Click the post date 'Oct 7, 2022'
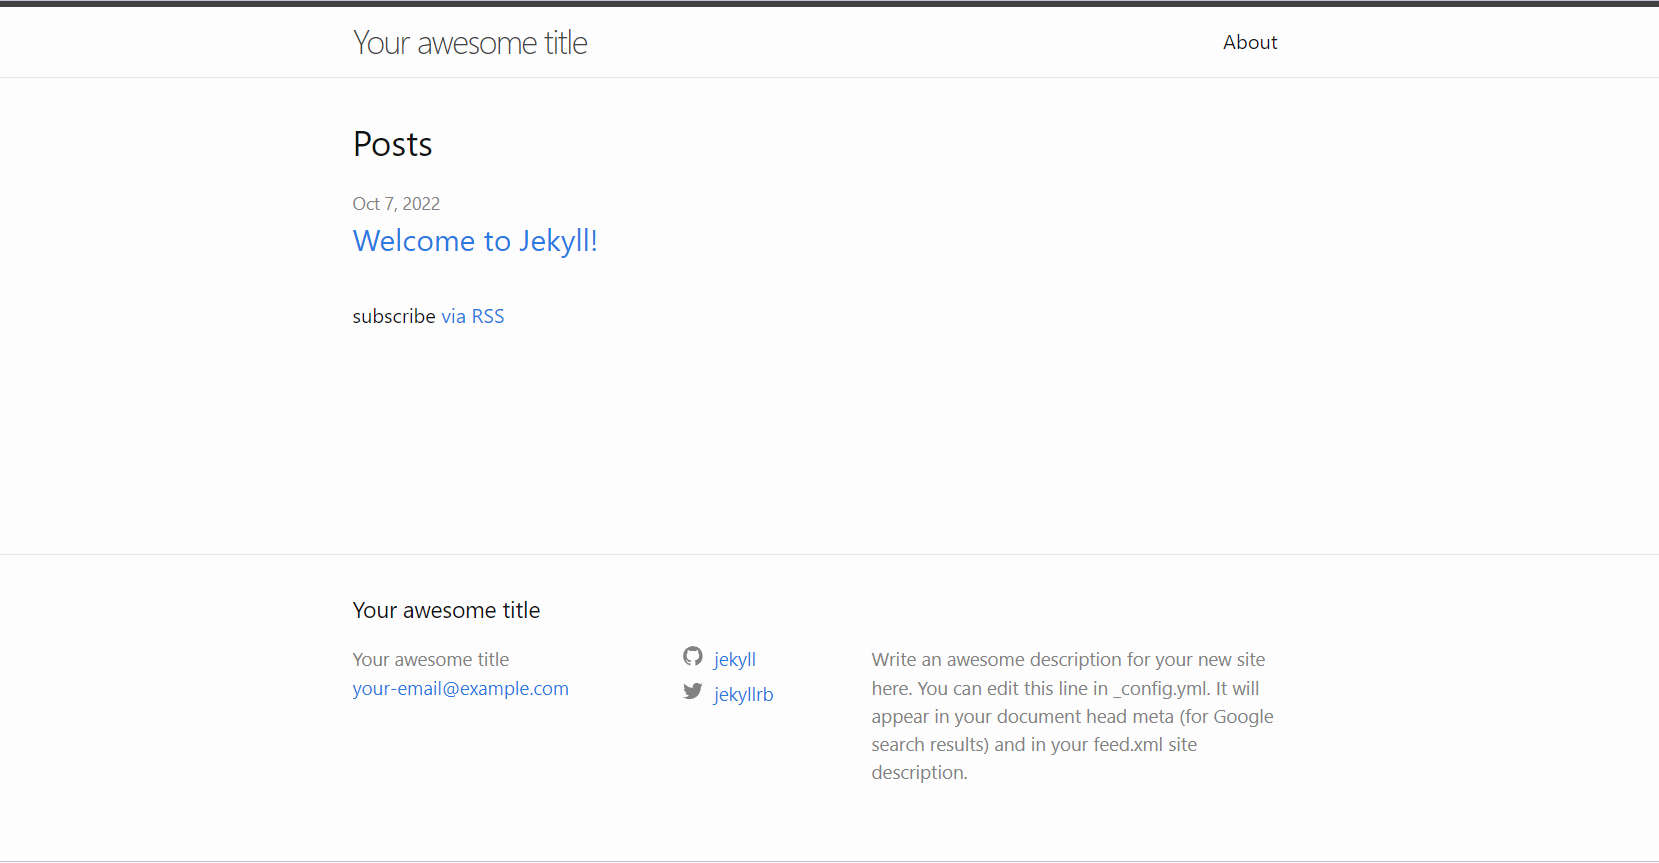Image resolution: width=1659 pixels, height=863 pixels. click(396, 204)
